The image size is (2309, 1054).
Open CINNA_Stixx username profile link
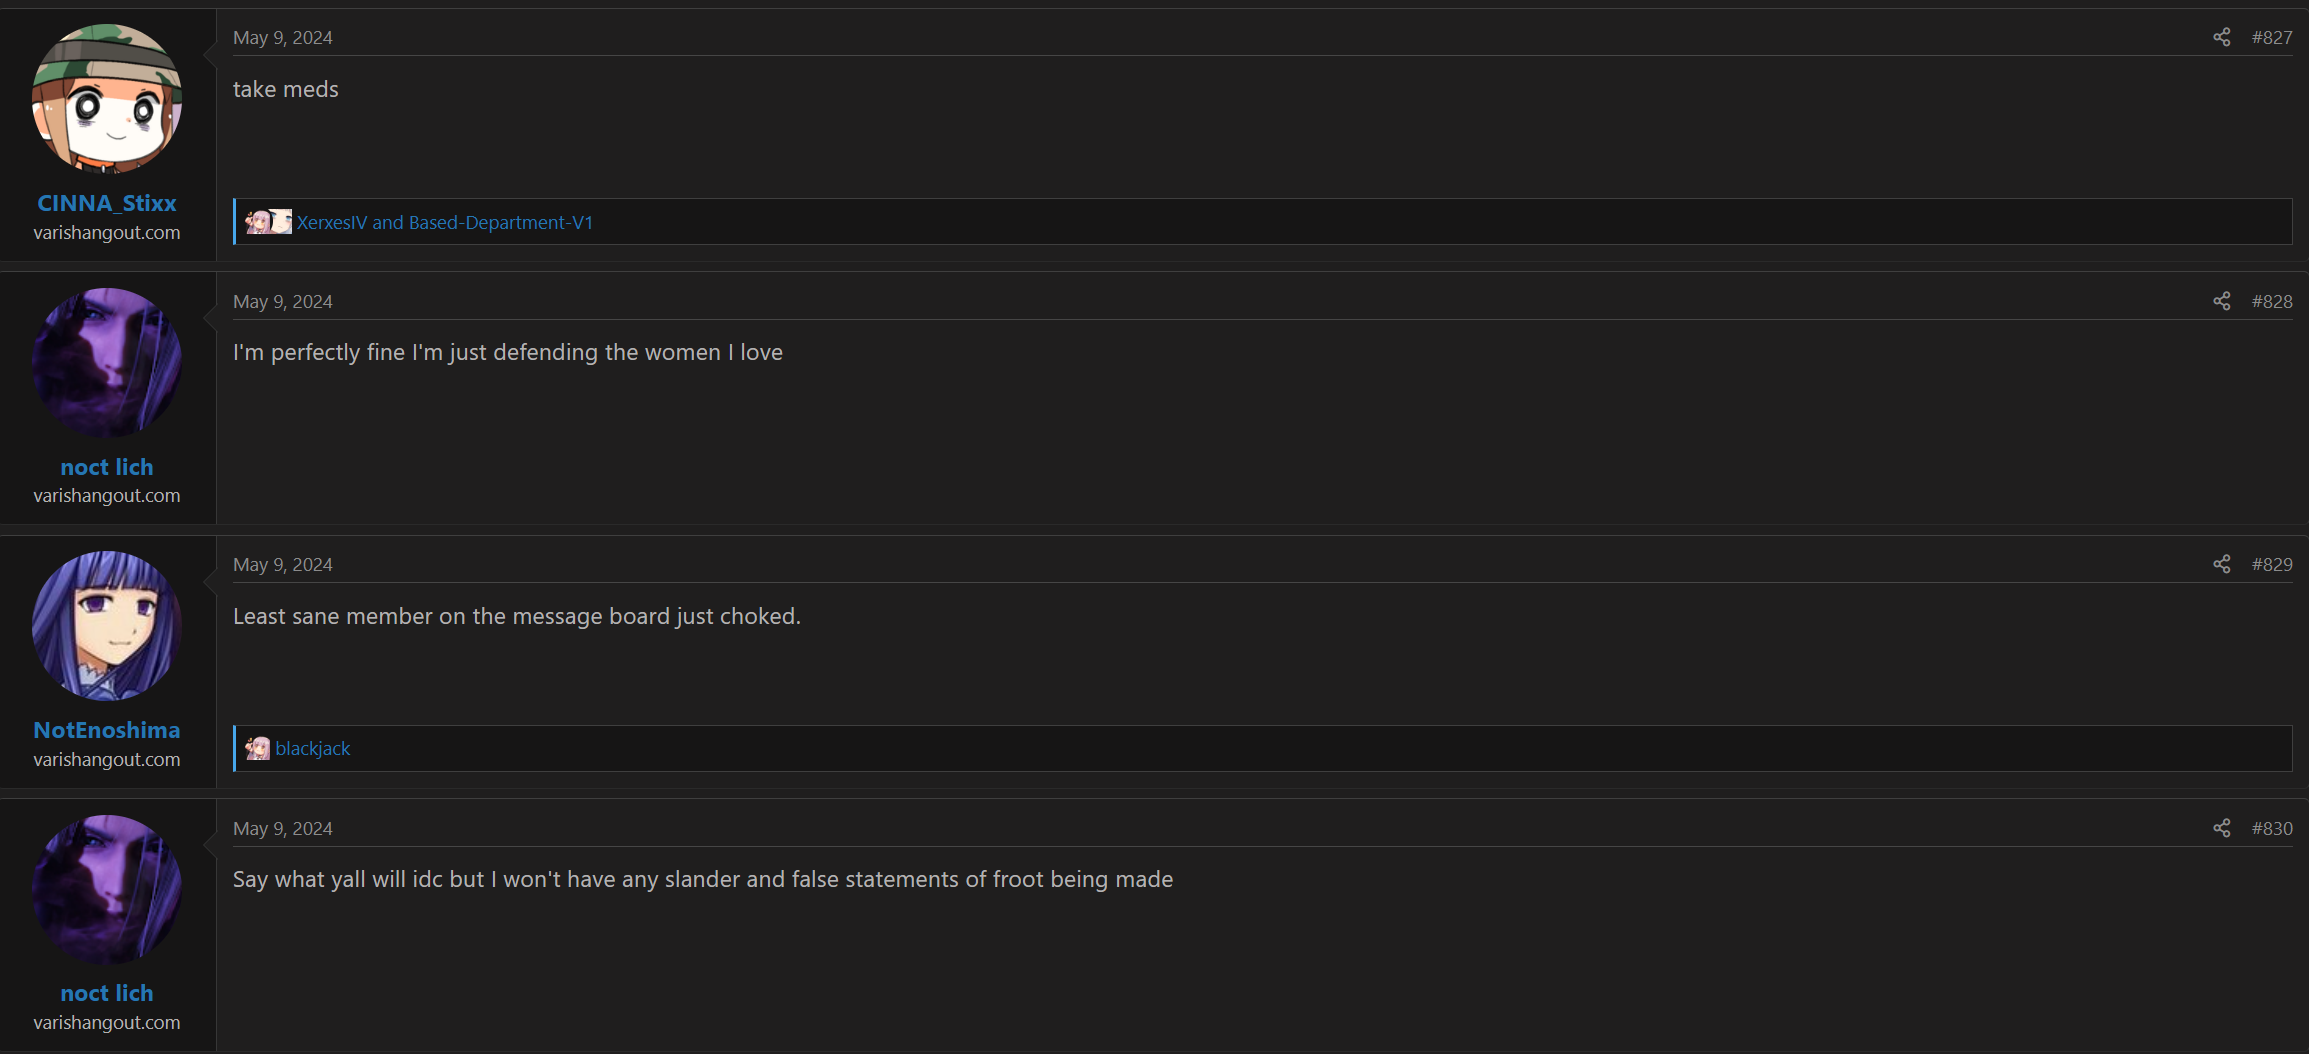coord(107,203)
